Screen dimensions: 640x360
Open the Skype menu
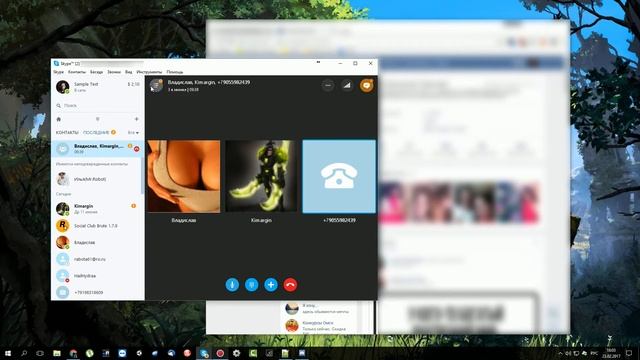tap(58, 72)
